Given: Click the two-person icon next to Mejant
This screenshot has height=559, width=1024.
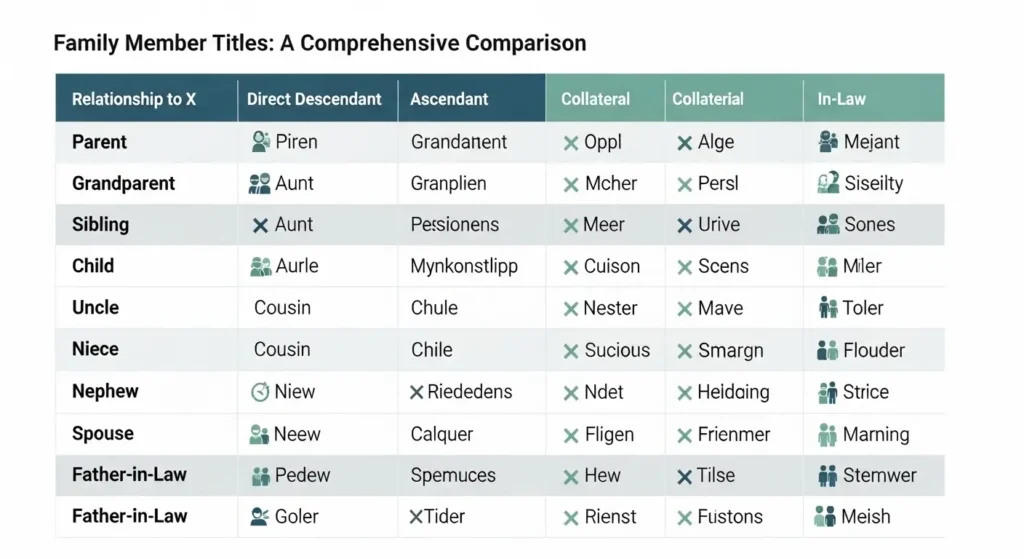Looking at the screenshot, I should point(827,142).
